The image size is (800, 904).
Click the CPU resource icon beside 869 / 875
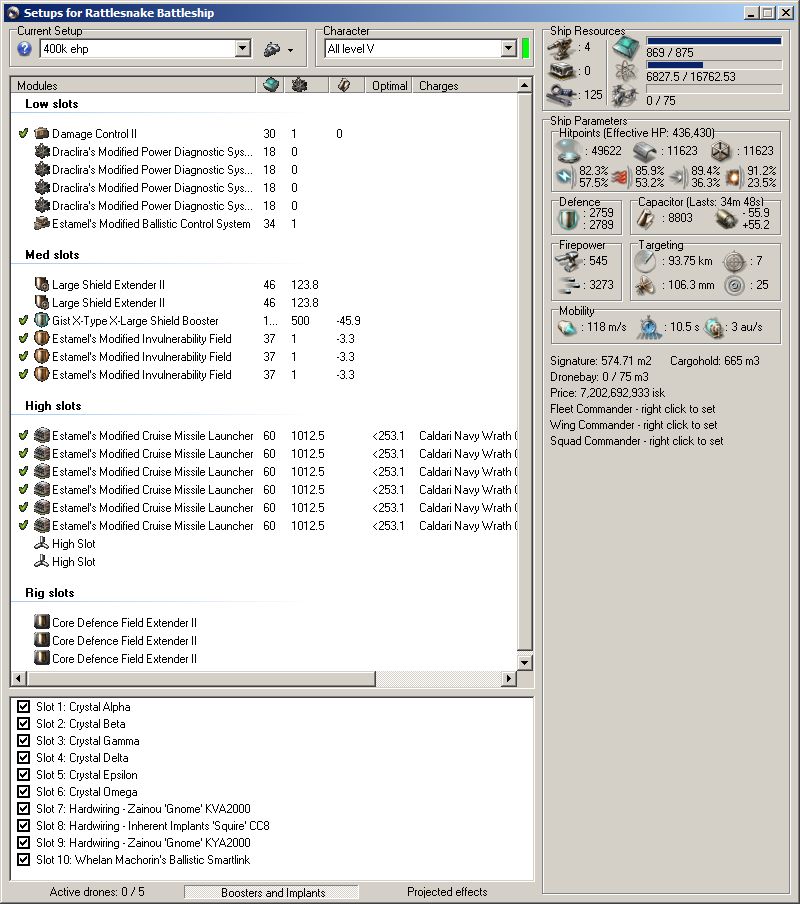tap(625, 48)
